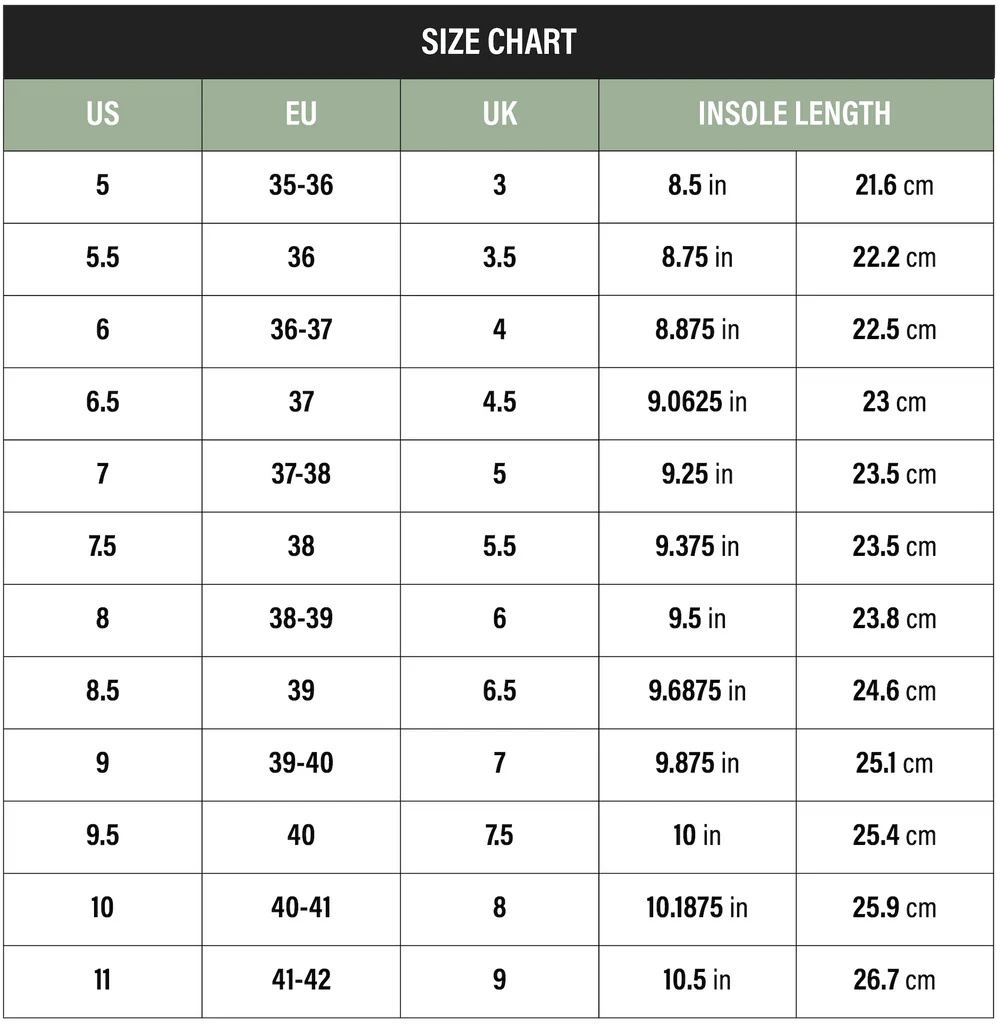Click the US column header
This screenshot has height=1024, width=997.
coord(102,114)
